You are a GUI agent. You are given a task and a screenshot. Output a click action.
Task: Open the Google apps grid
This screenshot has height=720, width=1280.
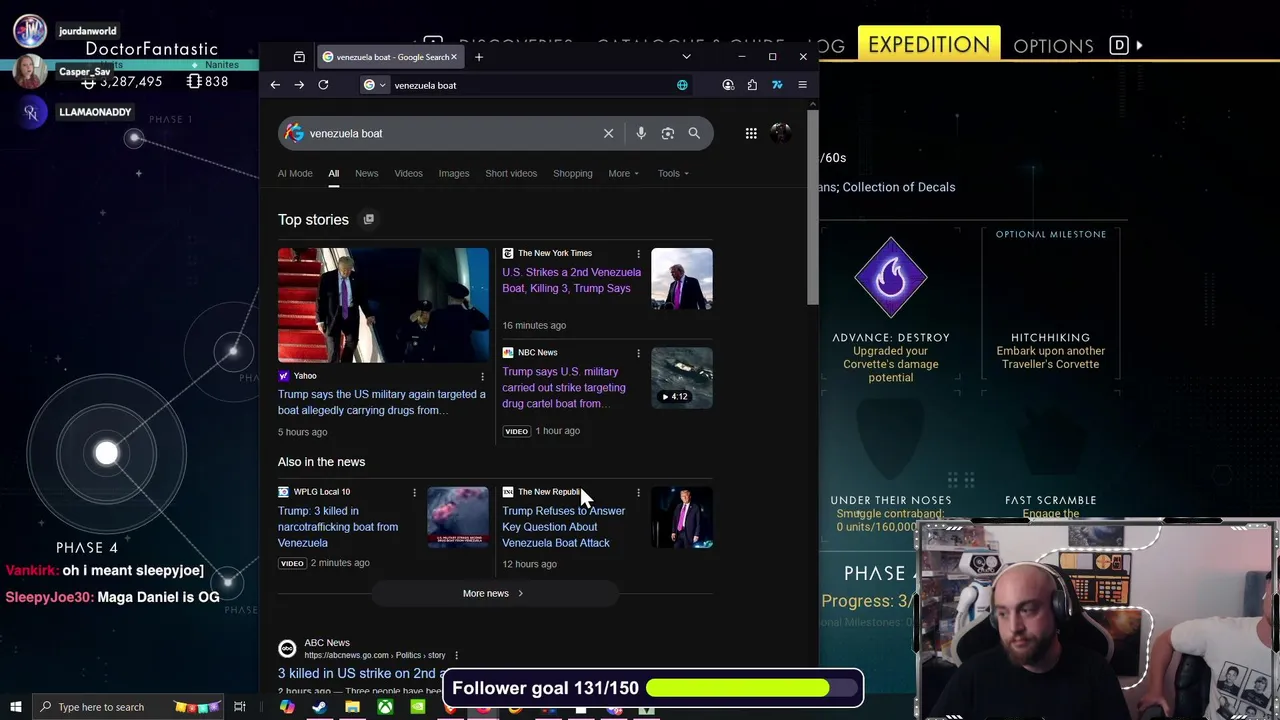(751, 133)
